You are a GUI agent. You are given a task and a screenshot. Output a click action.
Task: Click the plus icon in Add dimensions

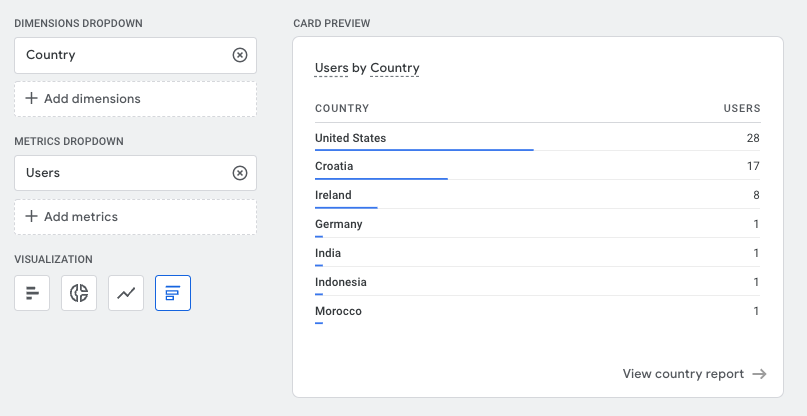[x=31, y=98]
